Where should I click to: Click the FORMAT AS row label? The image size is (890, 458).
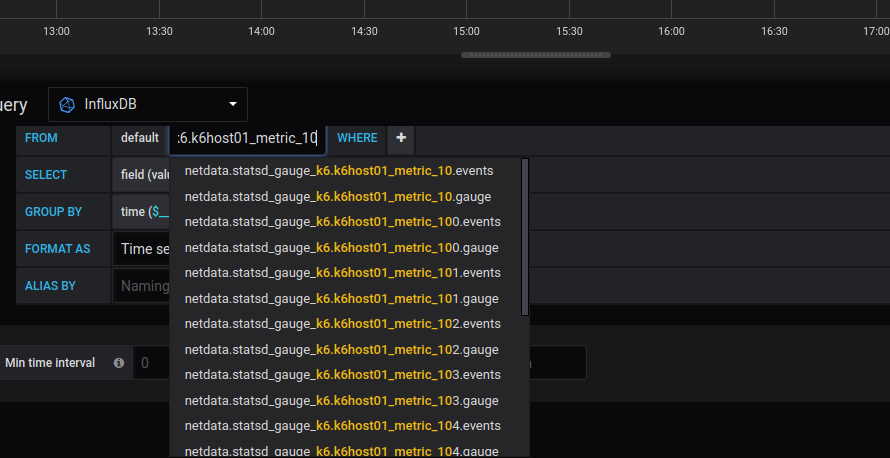point(63,249)
